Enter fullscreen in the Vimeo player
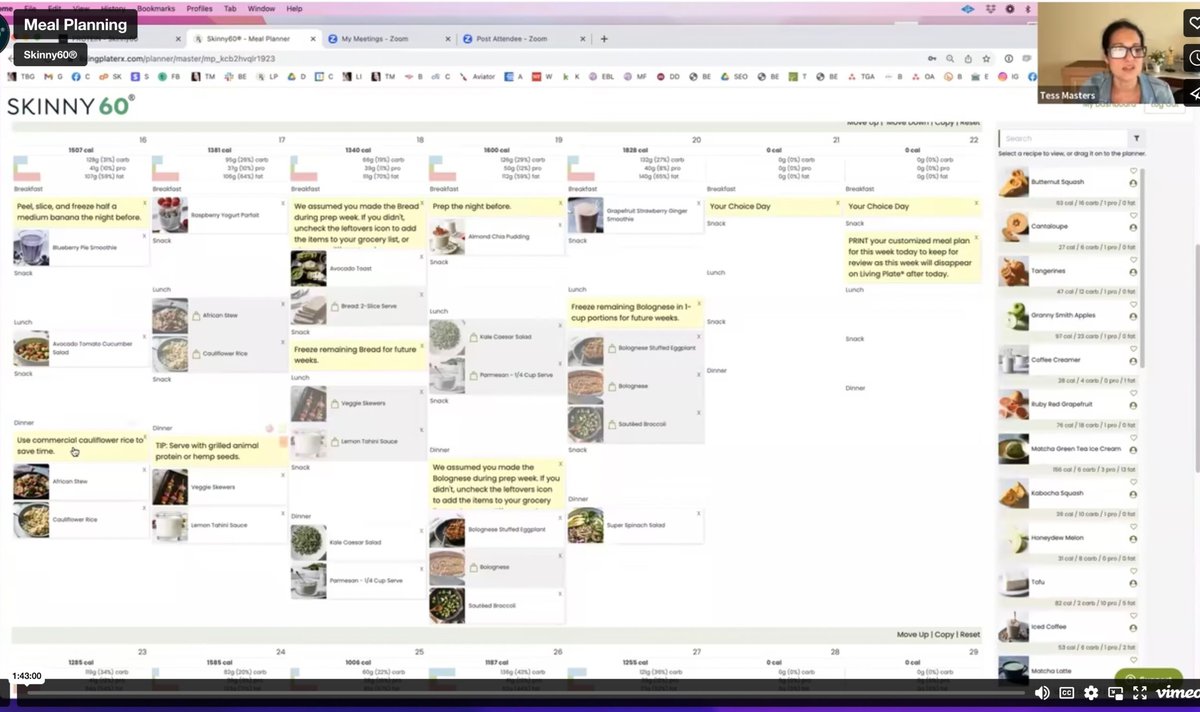The width and height of the screenshot is (1200, 712). 1139,693
